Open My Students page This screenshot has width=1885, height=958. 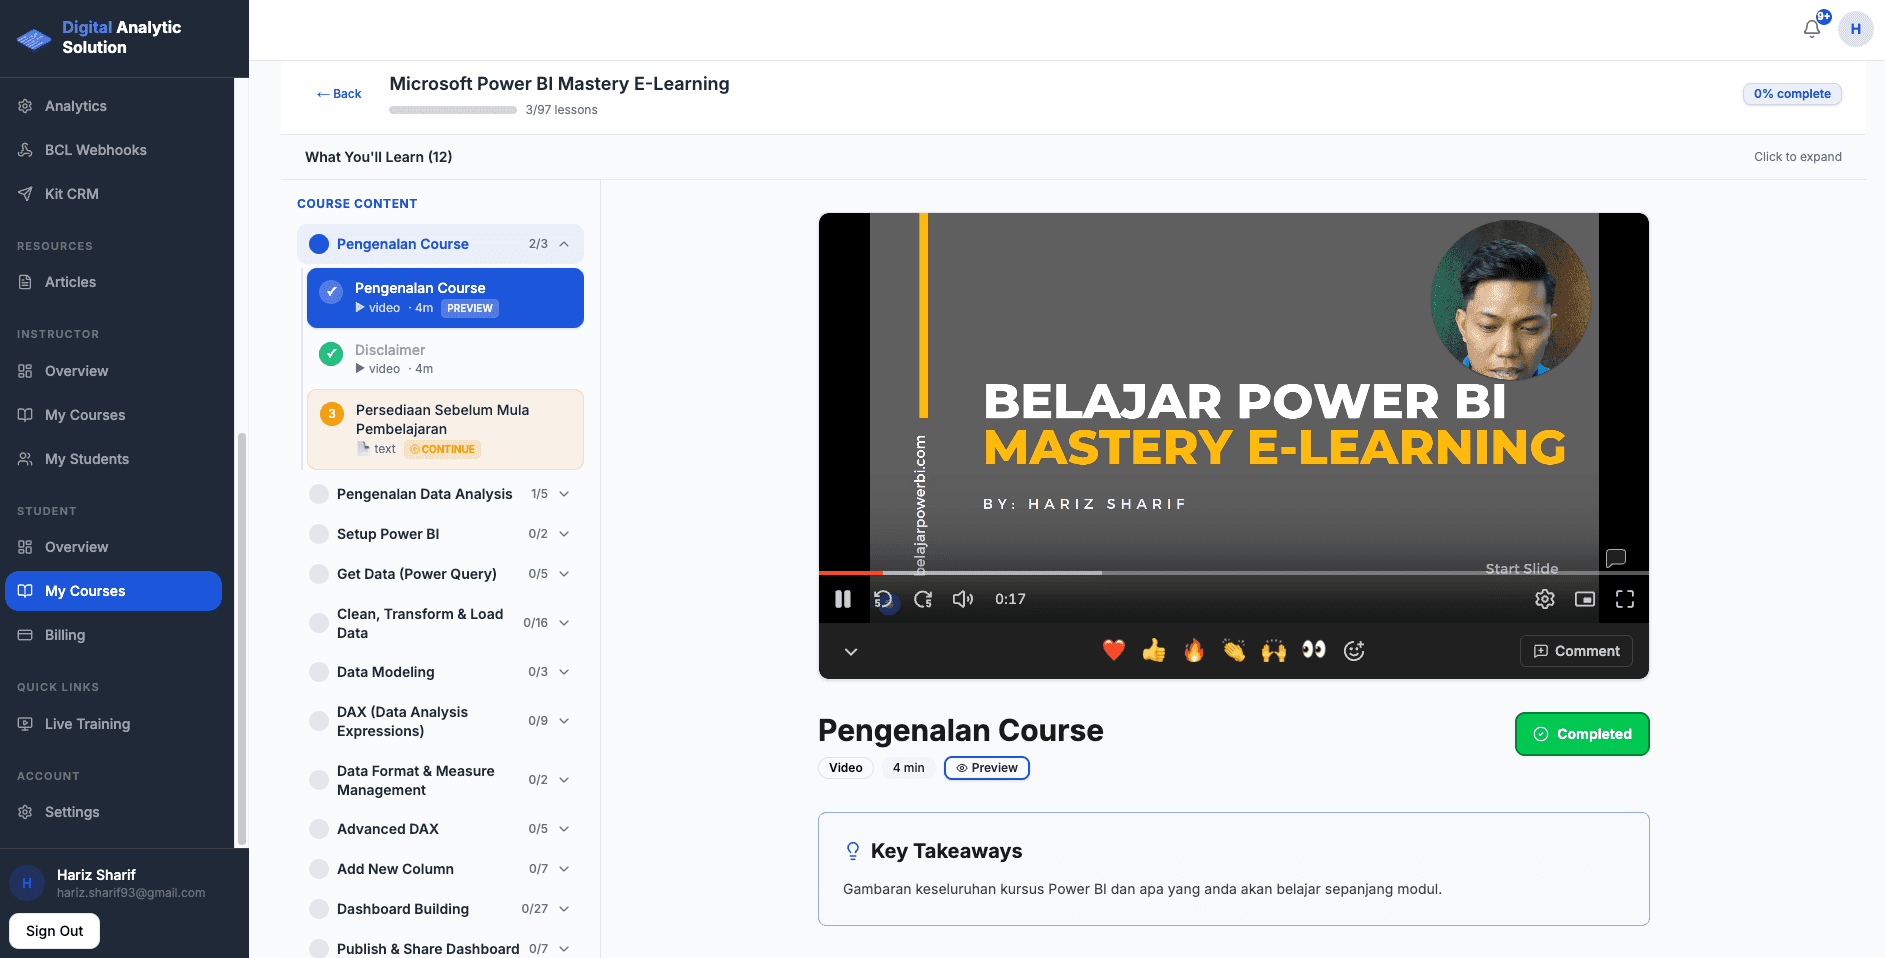[113, 459]
